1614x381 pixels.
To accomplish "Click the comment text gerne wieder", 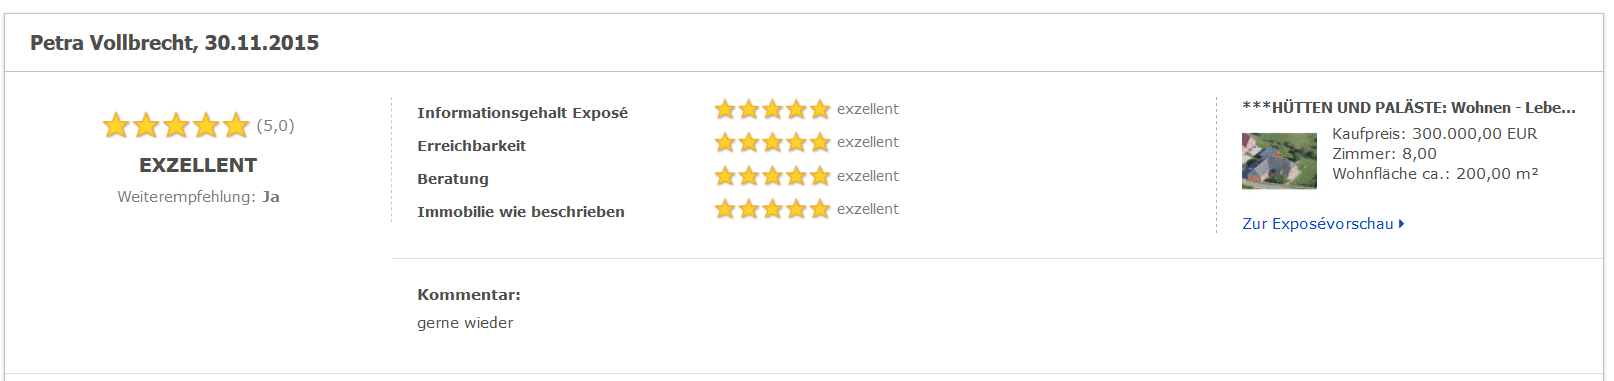I will (465, 323).
